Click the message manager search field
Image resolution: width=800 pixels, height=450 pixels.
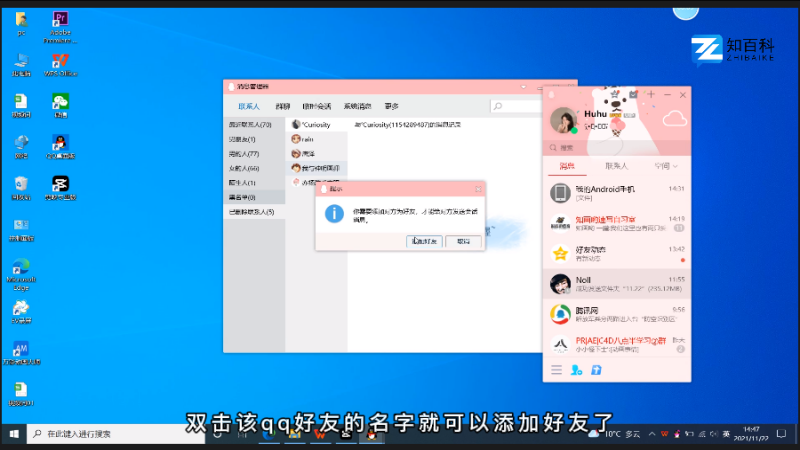pyautogui.click(x=515, y=106)
